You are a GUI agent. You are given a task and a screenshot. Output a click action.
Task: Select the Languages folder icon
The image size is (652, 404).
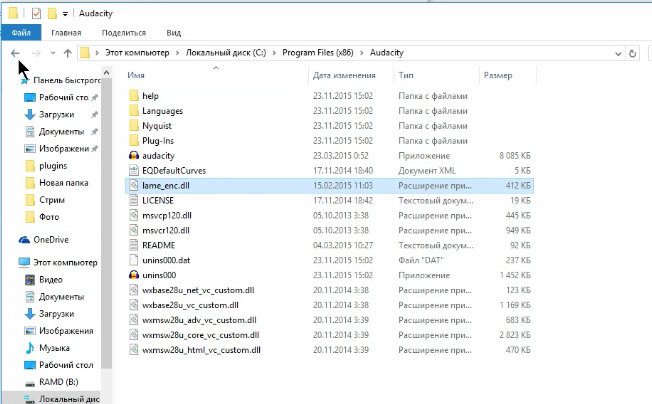pyautogui.click(x=133, y=111)
